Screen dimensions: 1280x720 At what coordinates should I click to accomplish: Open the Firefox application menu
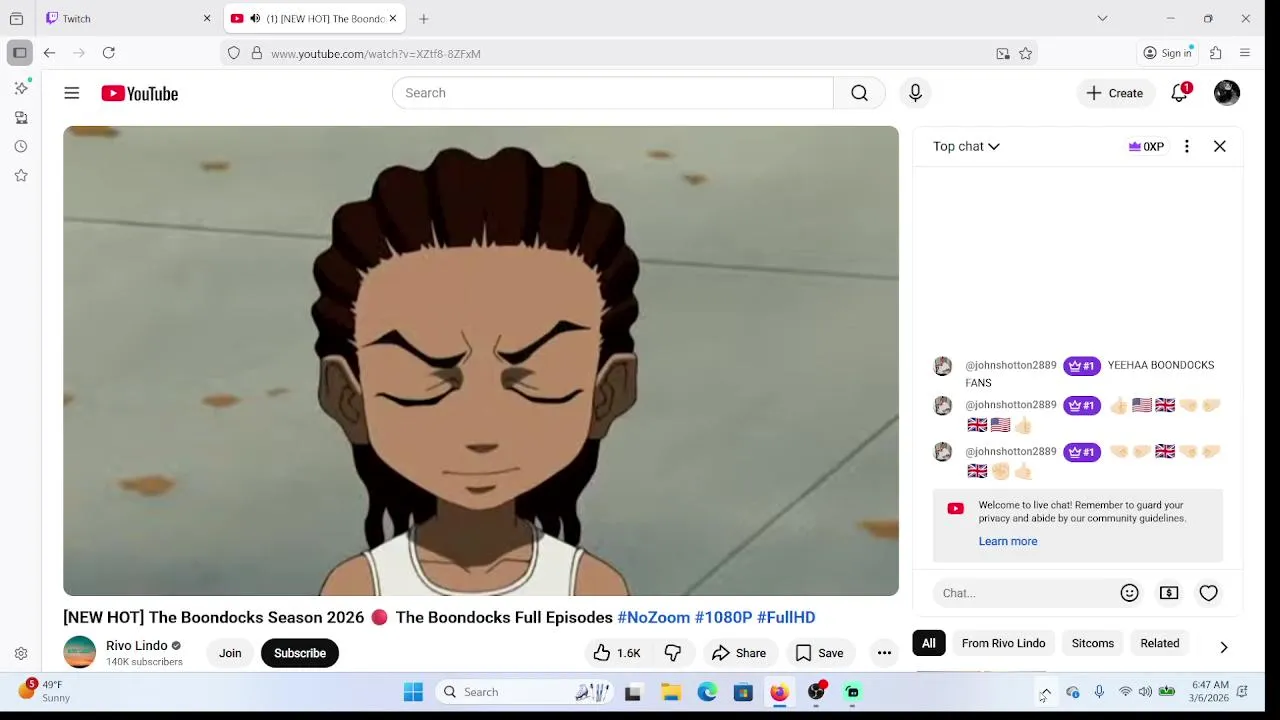tap(1245, 53)
